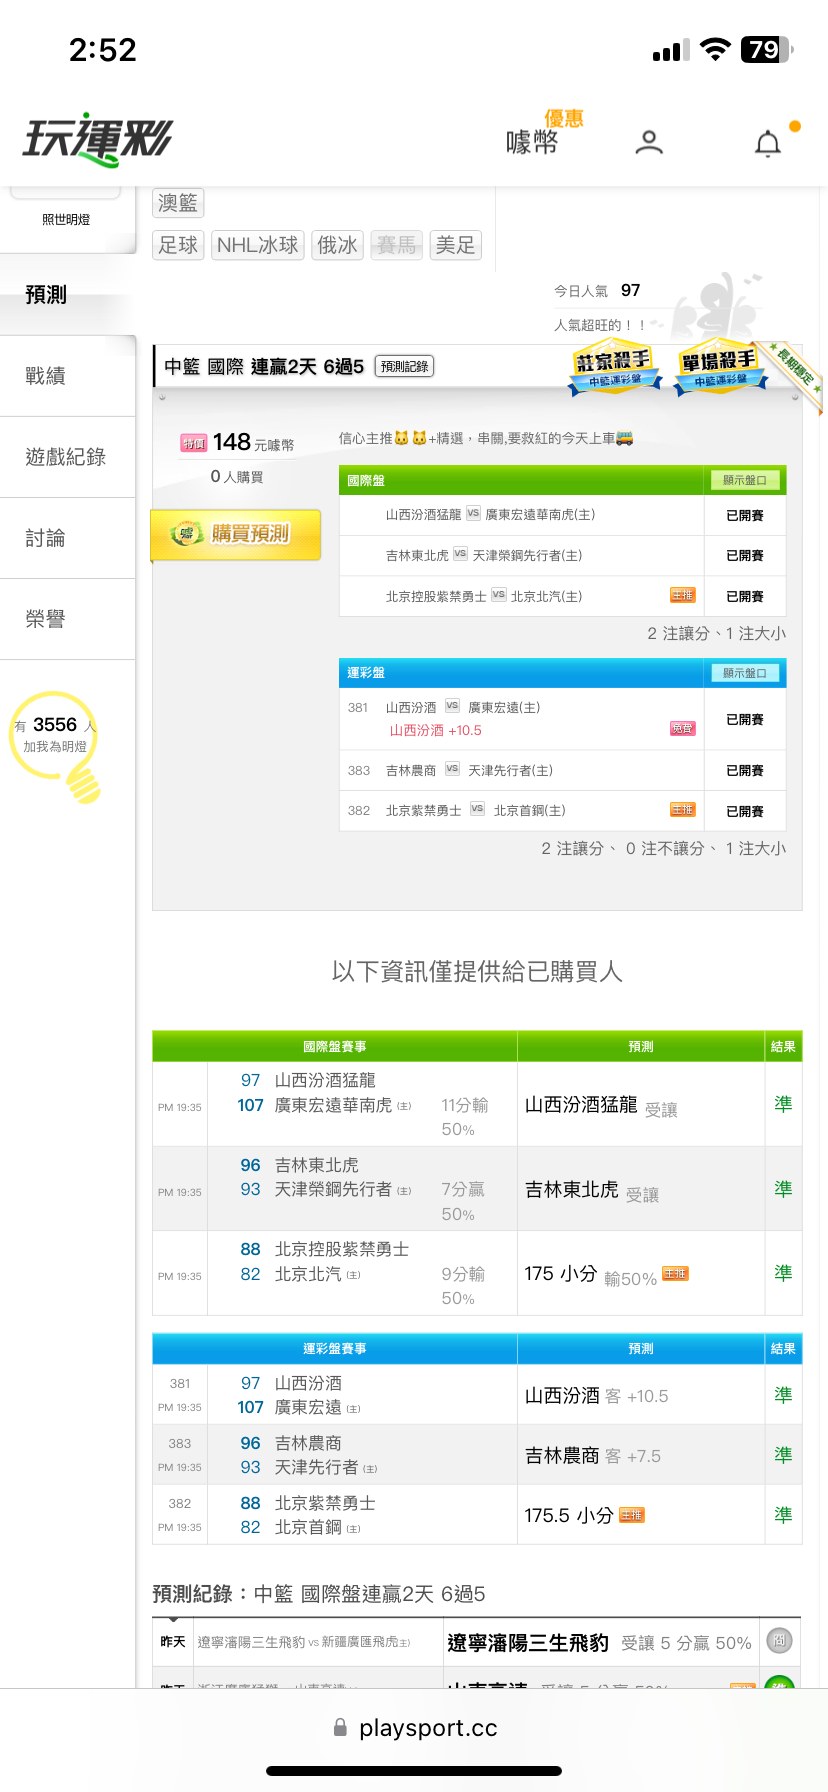Open the 預測記錄 button
The width and height of the screenshot is (828, 1792).
click(405, 367)
